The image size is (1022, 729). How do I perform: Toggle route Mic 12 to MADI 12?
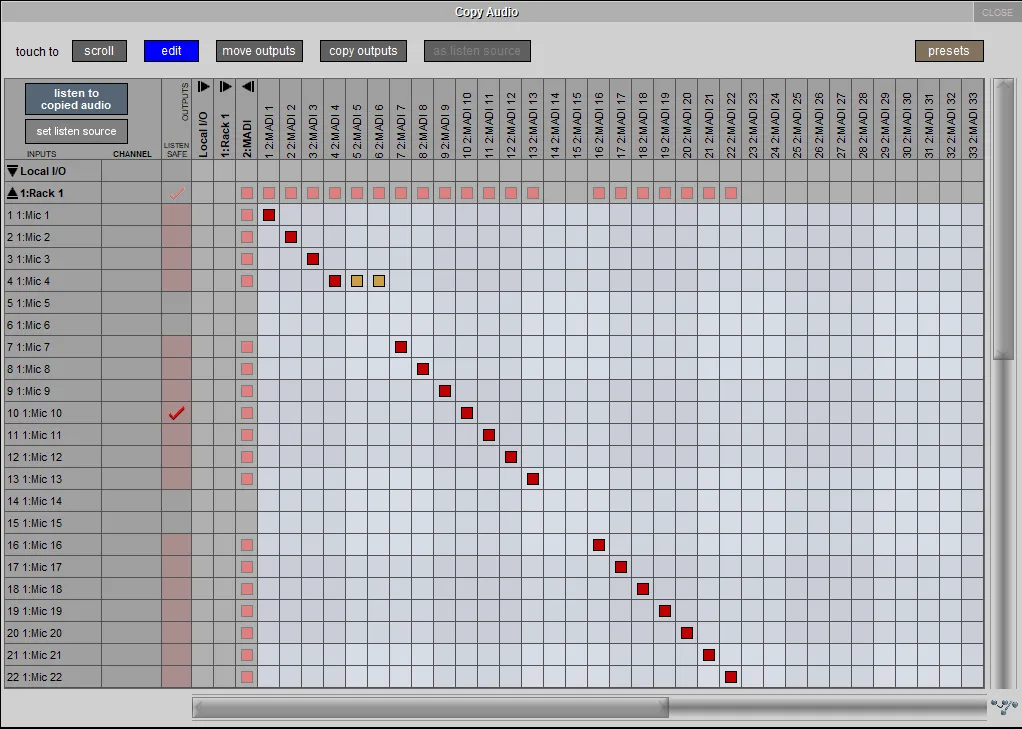point(511,457)
